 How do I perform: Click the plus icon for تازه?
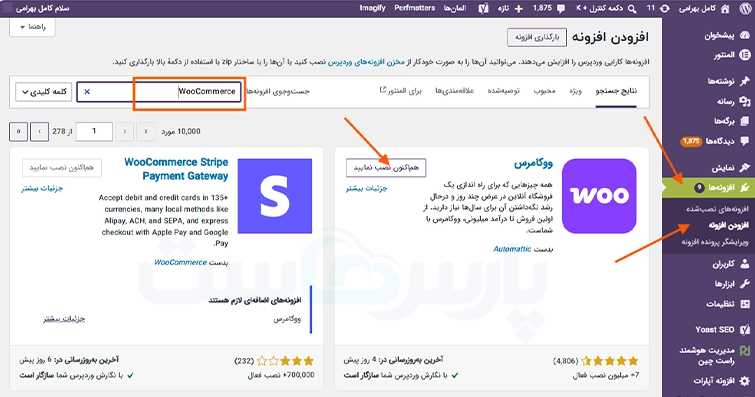point(519,9)
